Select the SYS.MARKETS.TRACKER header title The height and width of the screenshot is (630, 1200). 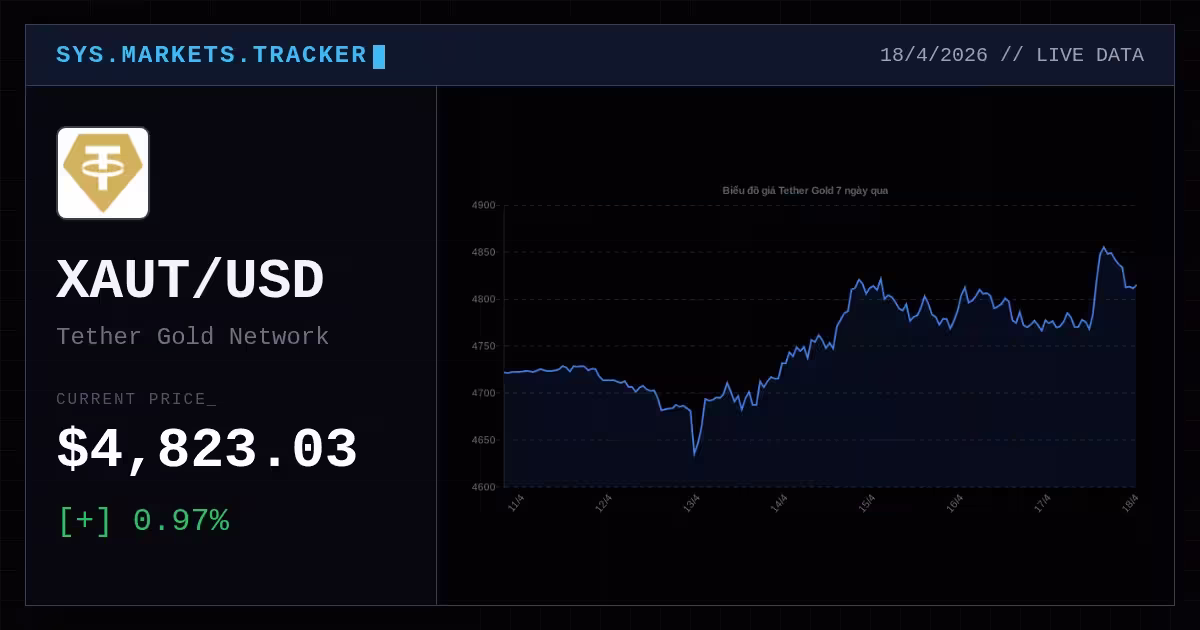click(x=211, y=55)
